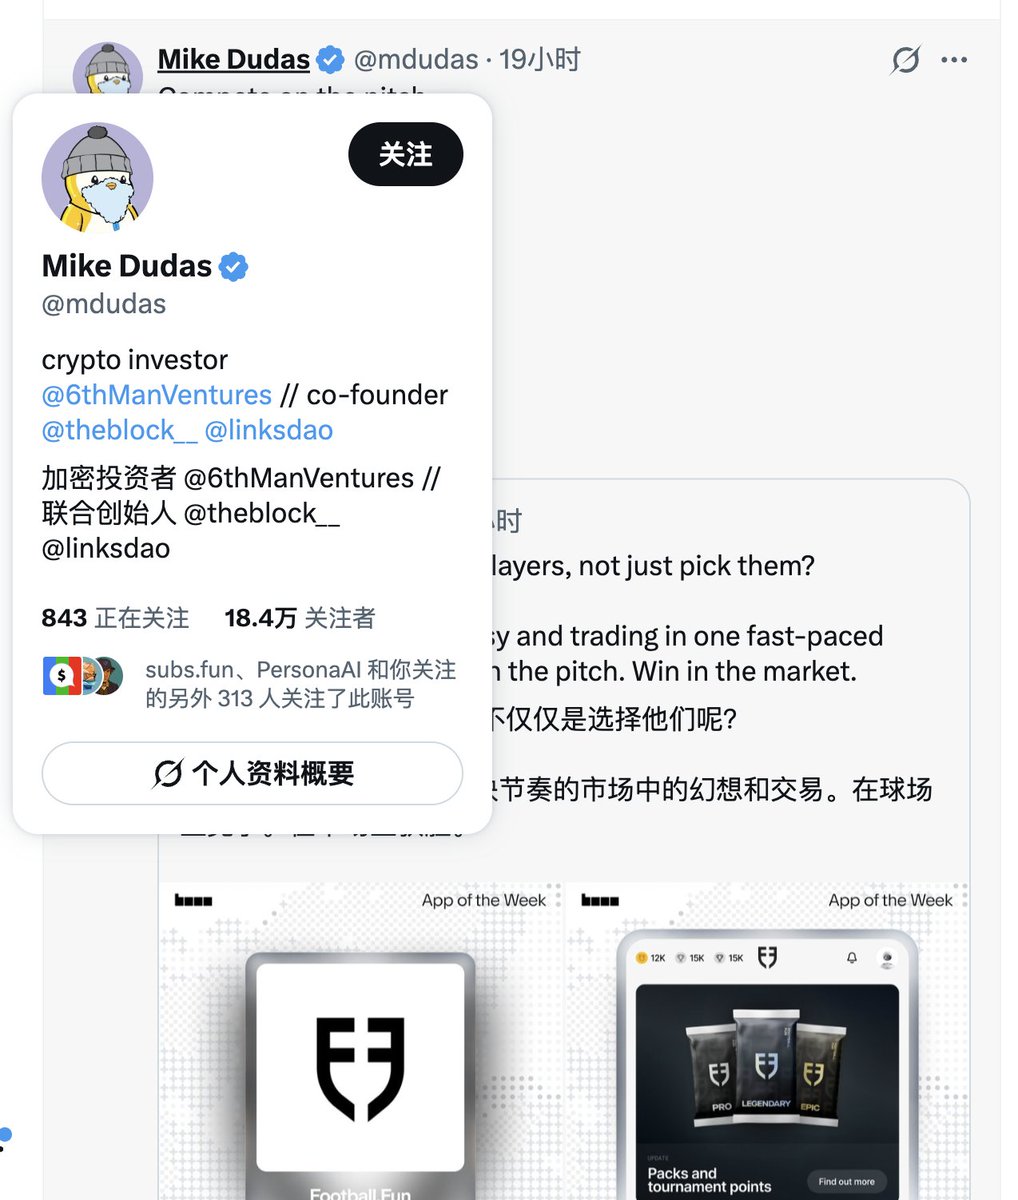Screen dimensions: 1018x1200
Task: Open the @6thManVentures mention link
Action: (157, 395)
